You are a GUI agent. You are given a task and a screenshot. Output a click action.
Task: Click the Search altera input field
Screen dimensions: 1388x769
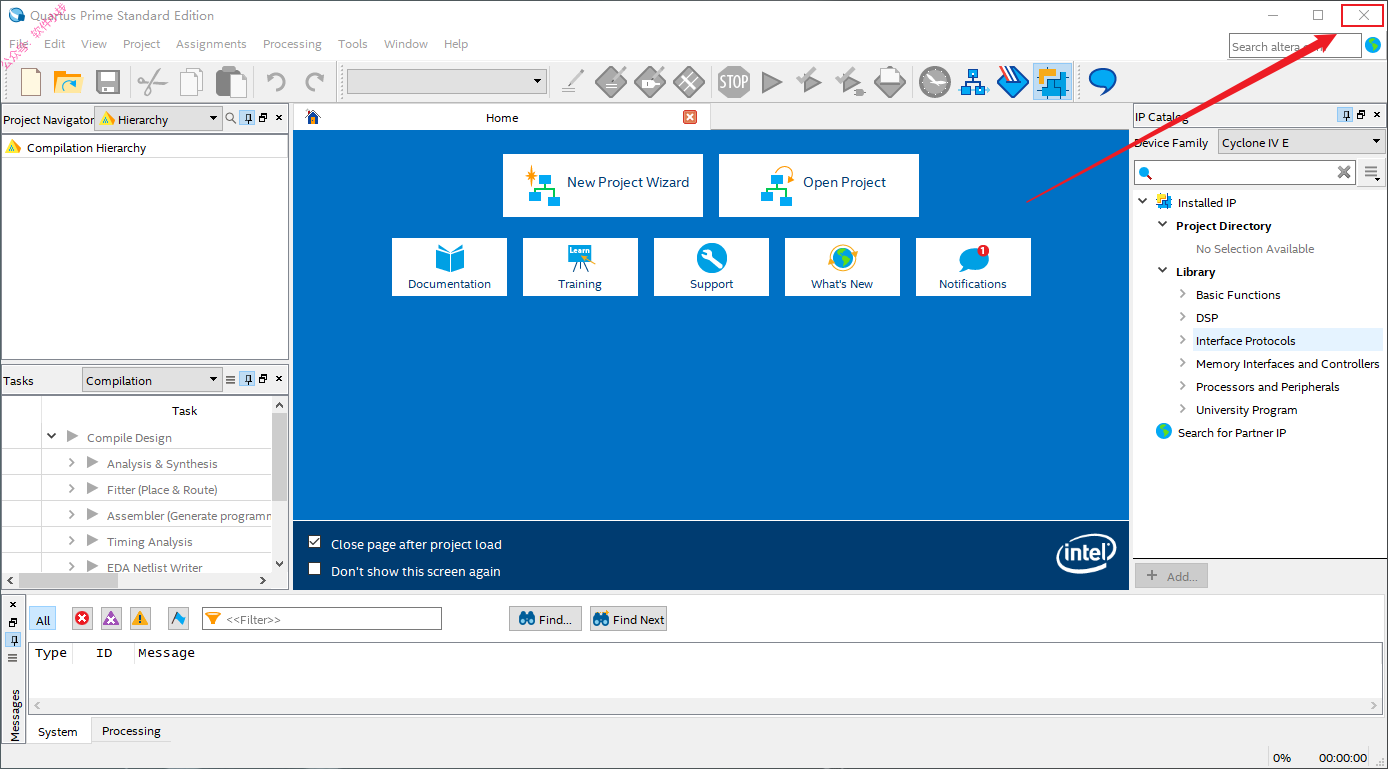(x=1294, y=46)
